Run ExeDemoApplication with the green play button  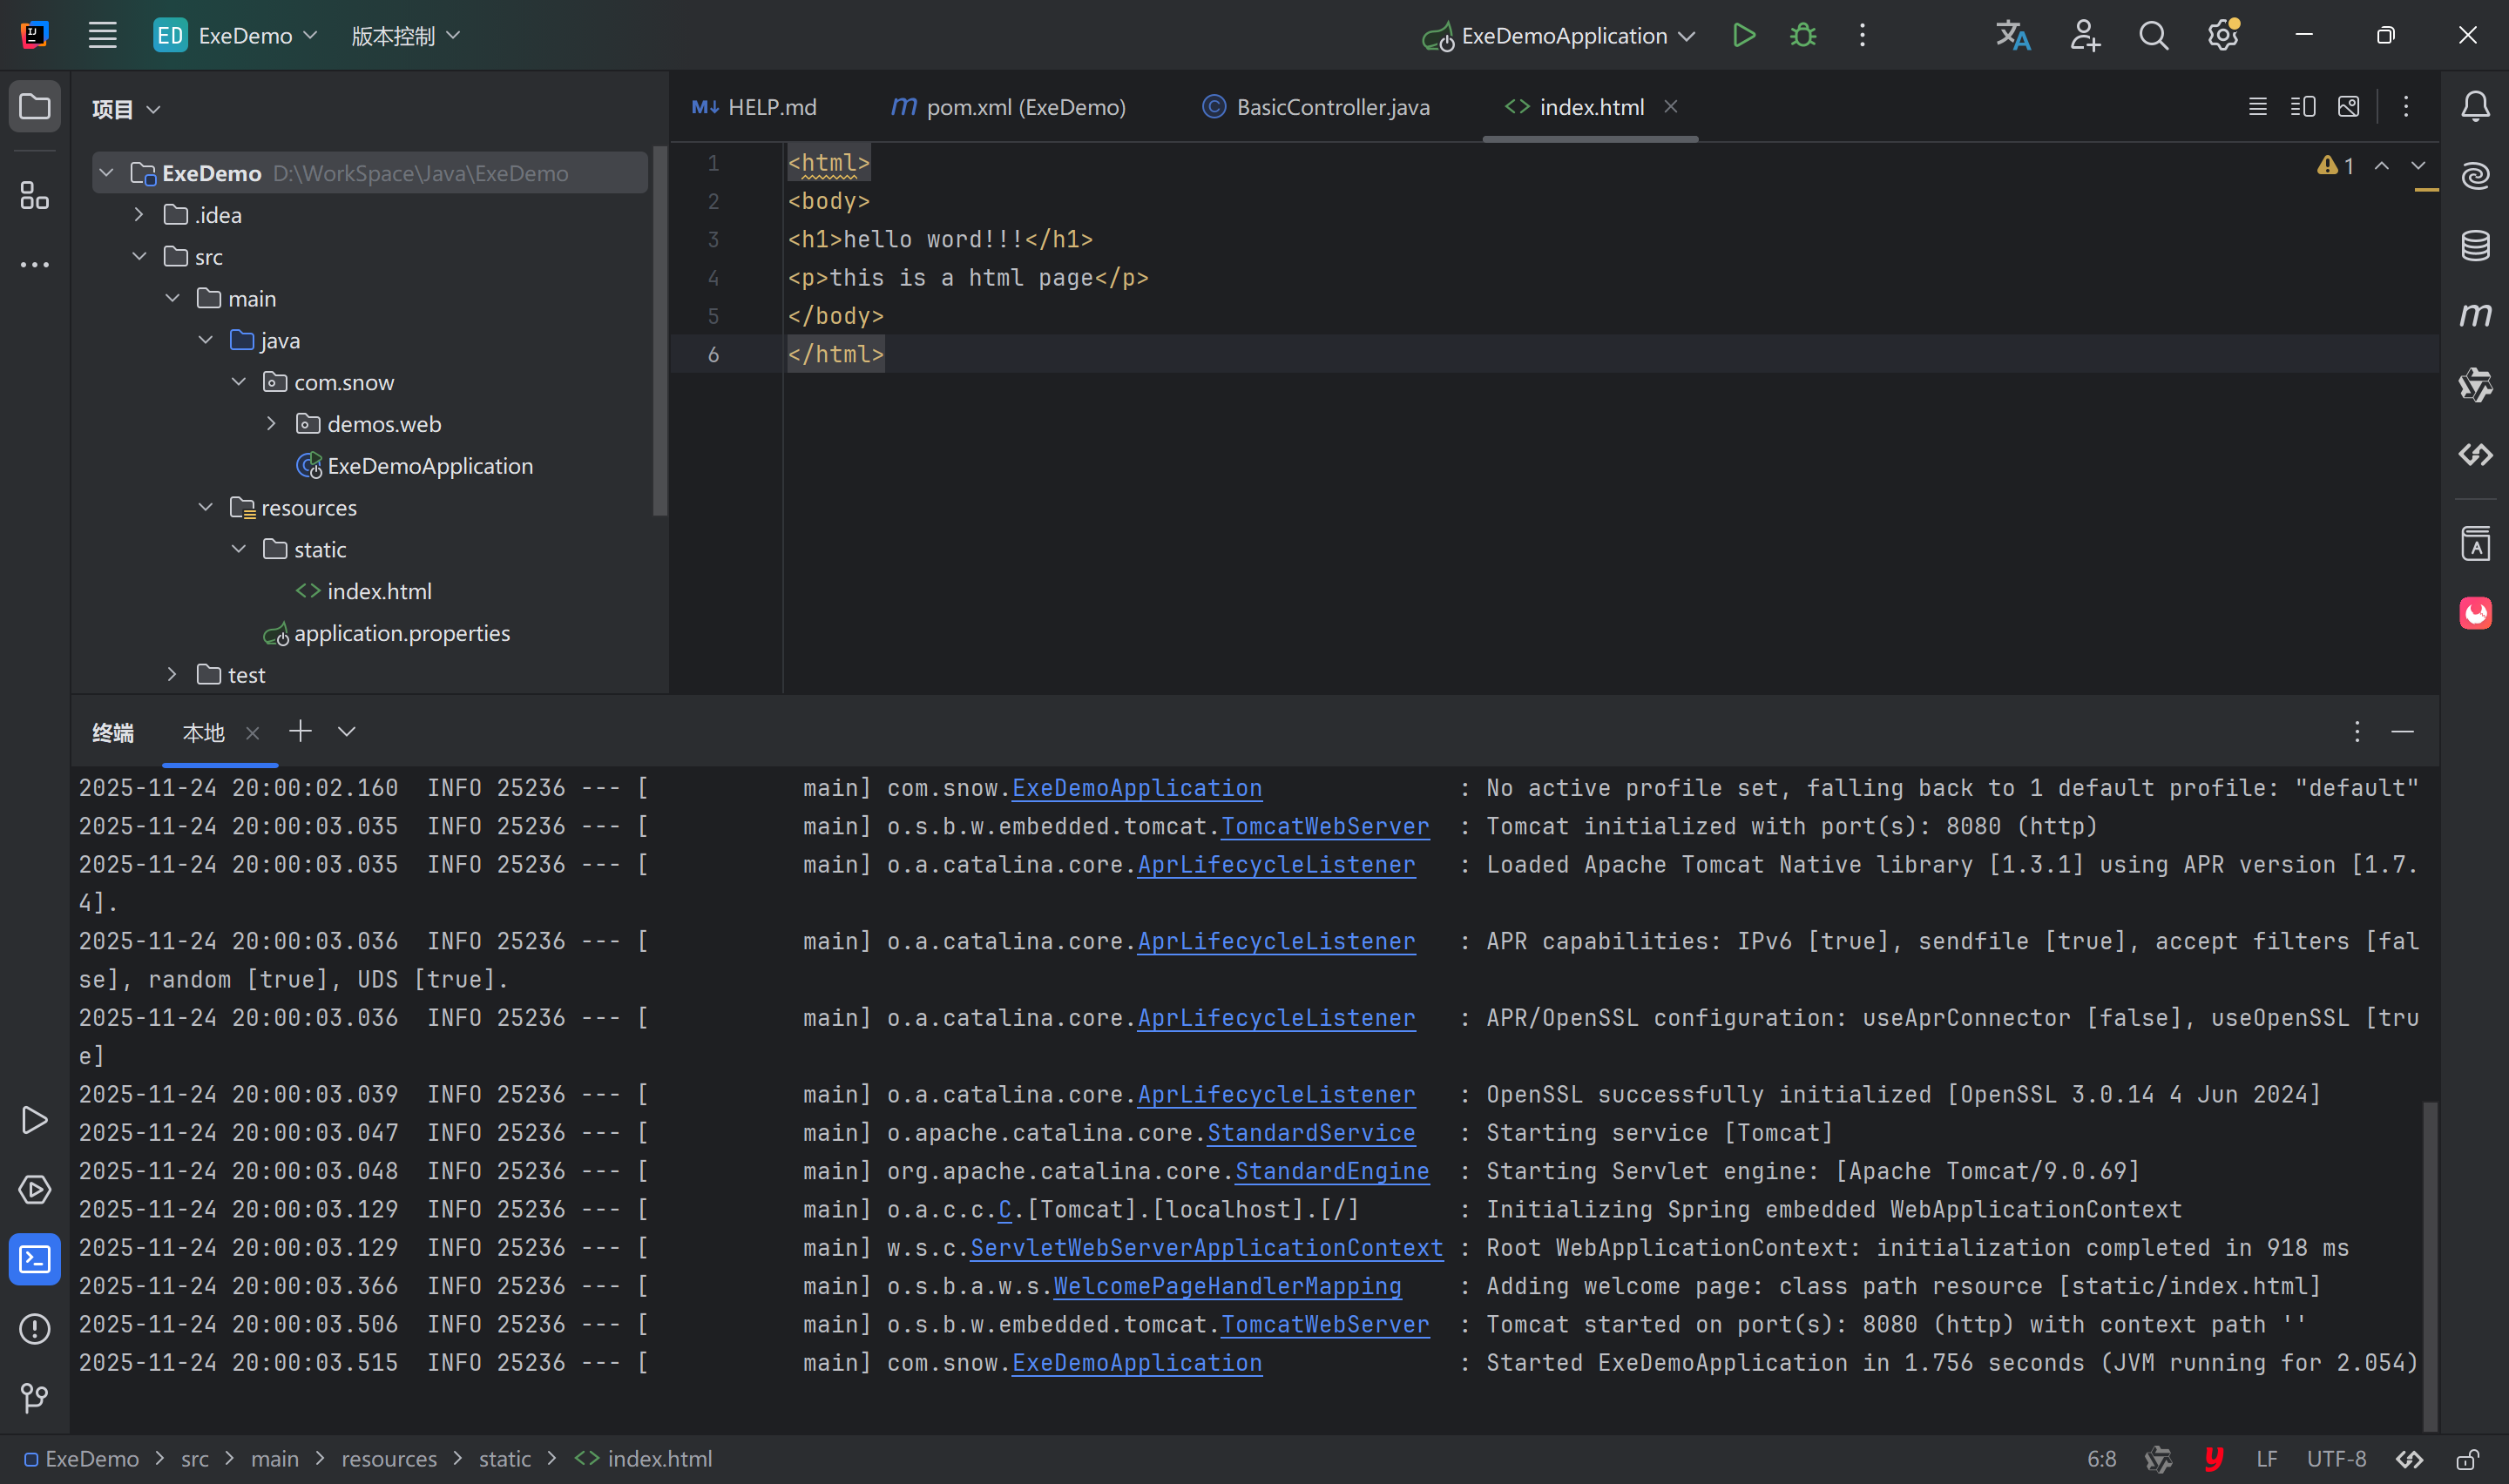(x=1743, y=36)
